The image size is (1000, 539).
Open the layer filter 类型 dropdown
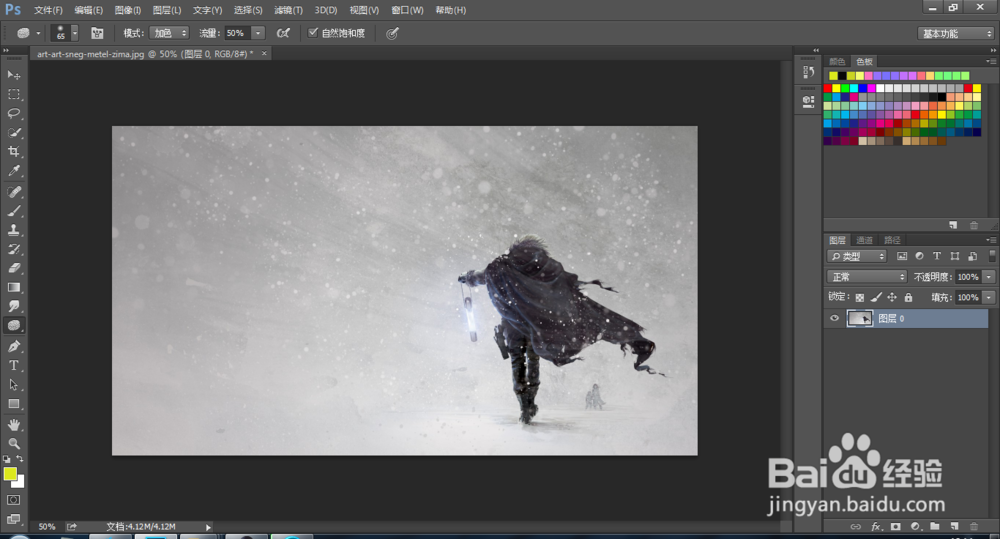pyautogui.click(x=857, y=256)
